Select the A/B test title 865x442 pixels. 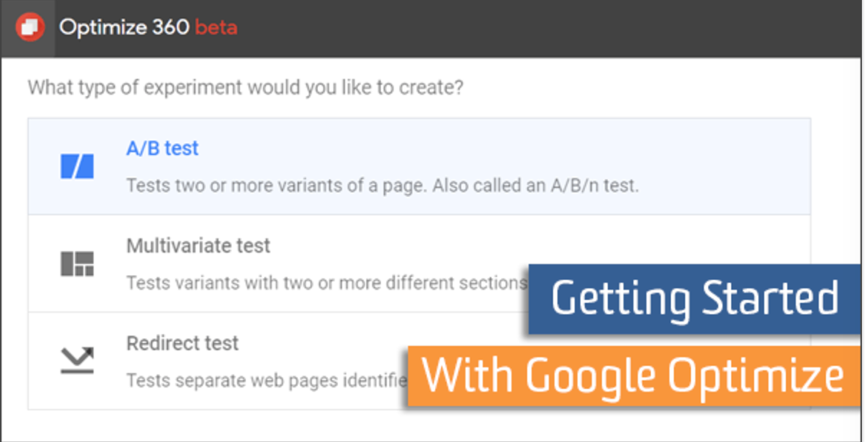click(x=162, y=149)
